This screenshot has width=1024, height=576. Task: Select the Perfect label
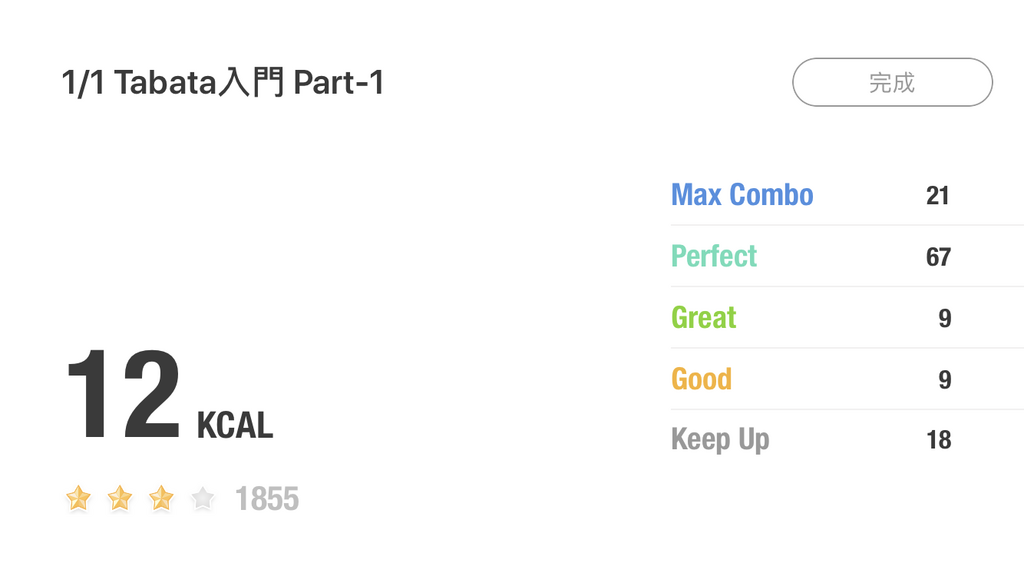(714, 256)
